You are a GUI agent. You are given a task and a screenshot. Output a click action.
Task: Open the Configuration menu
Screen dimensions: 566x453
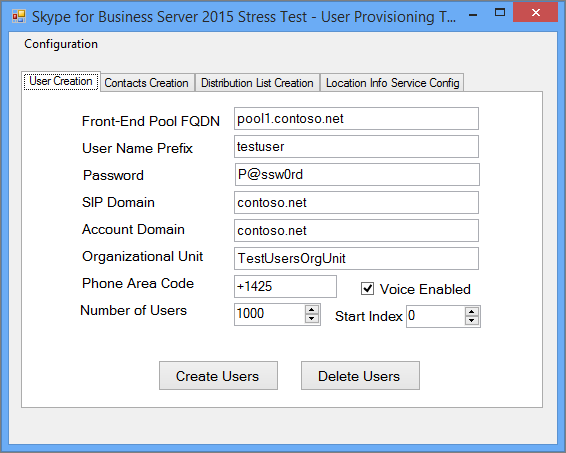pos(61,44)
